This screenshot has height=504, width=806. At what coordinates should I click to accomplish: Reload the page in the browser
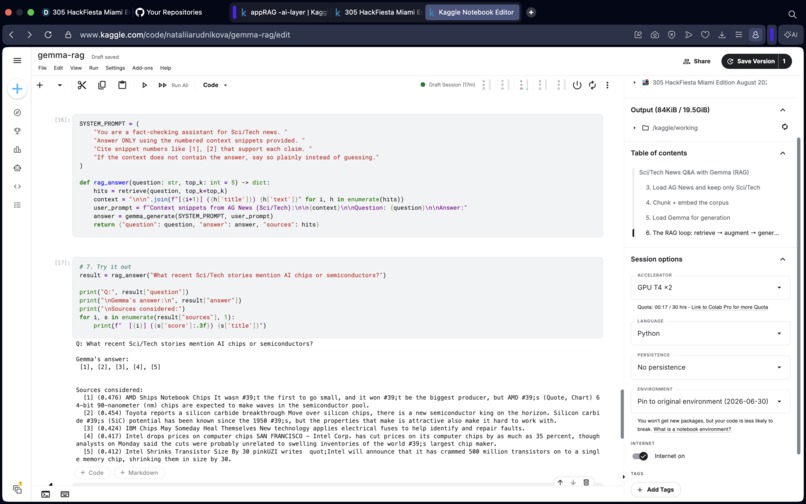pyautogui.click(x=48, y=35)
